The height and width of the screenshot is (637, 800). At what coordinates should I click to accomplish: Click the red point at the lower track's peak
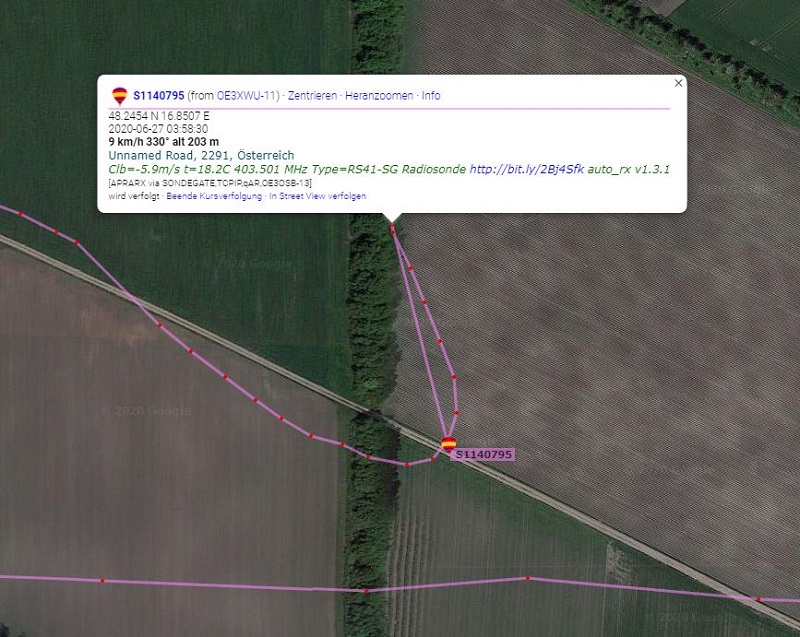[528, 578]
